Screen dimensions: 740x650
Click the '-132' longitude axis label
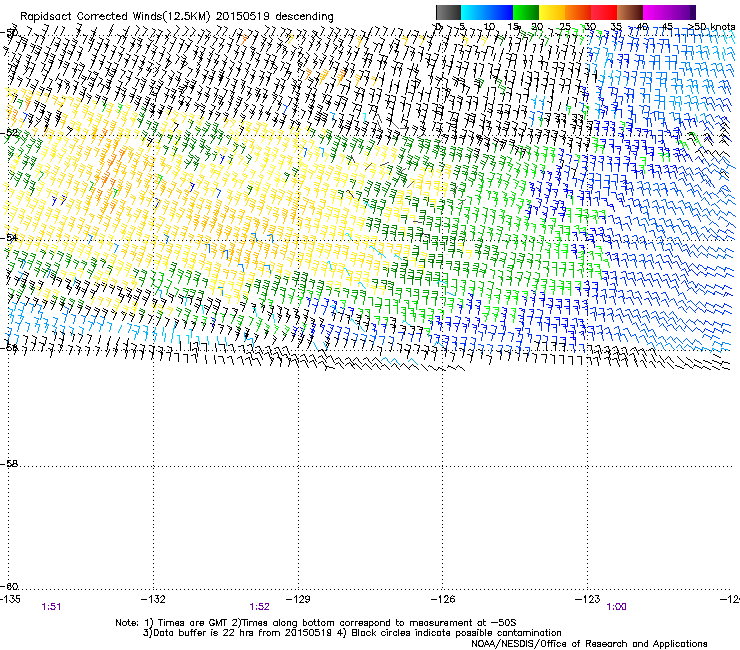click(x=154, y=599)
